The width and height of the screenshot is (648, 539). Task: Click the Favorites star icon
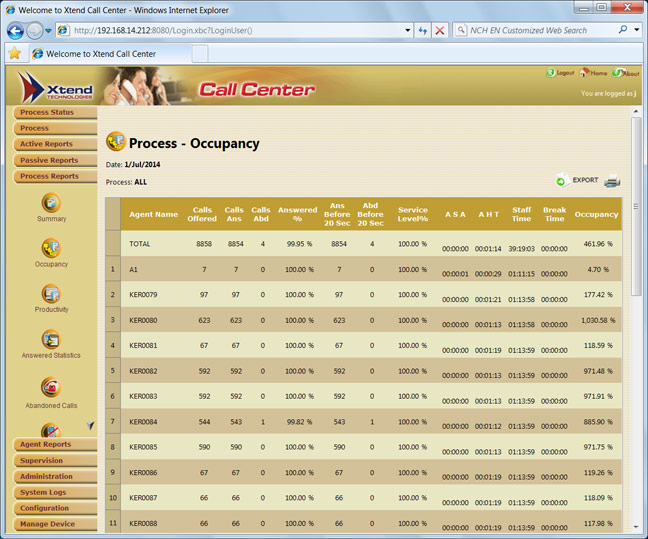point(15,53)
